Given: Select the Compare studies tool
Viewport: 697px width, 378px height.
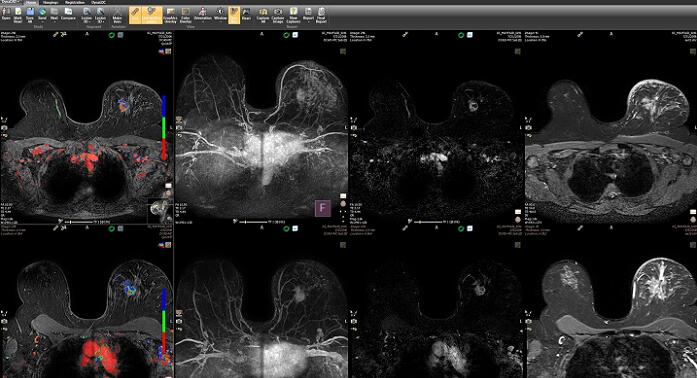Looking at the screenshot, I should (x=68, y=14).
